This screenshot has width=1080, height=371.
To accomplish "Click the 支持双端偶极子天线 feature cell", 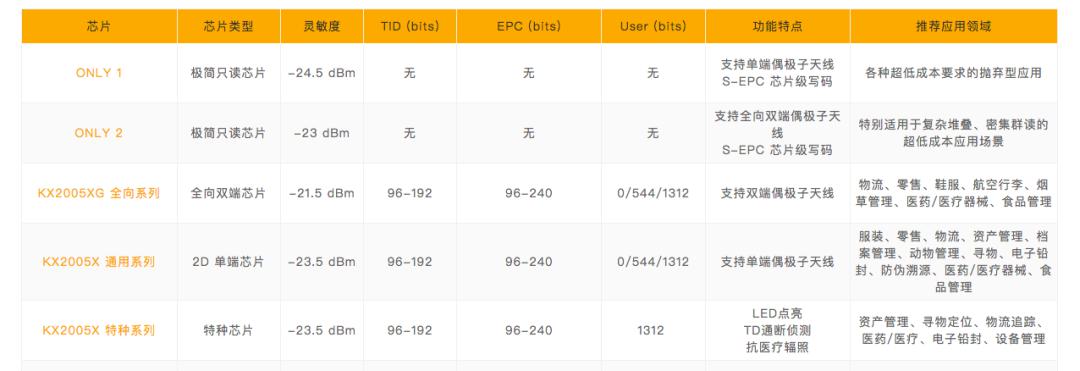I will pyautogui.click(x=778, y=193).
